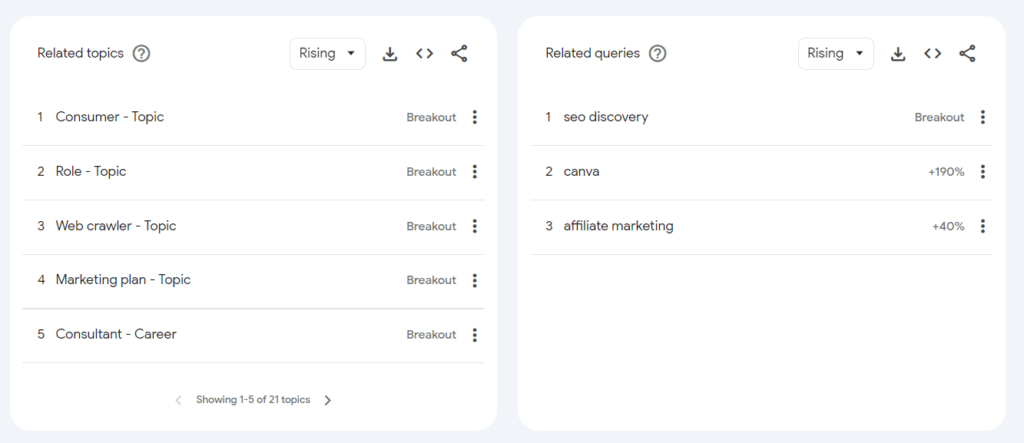Share the Related topics card
Screen dimensions: 1024x443
pyautogui.click(x=459, y=54)
